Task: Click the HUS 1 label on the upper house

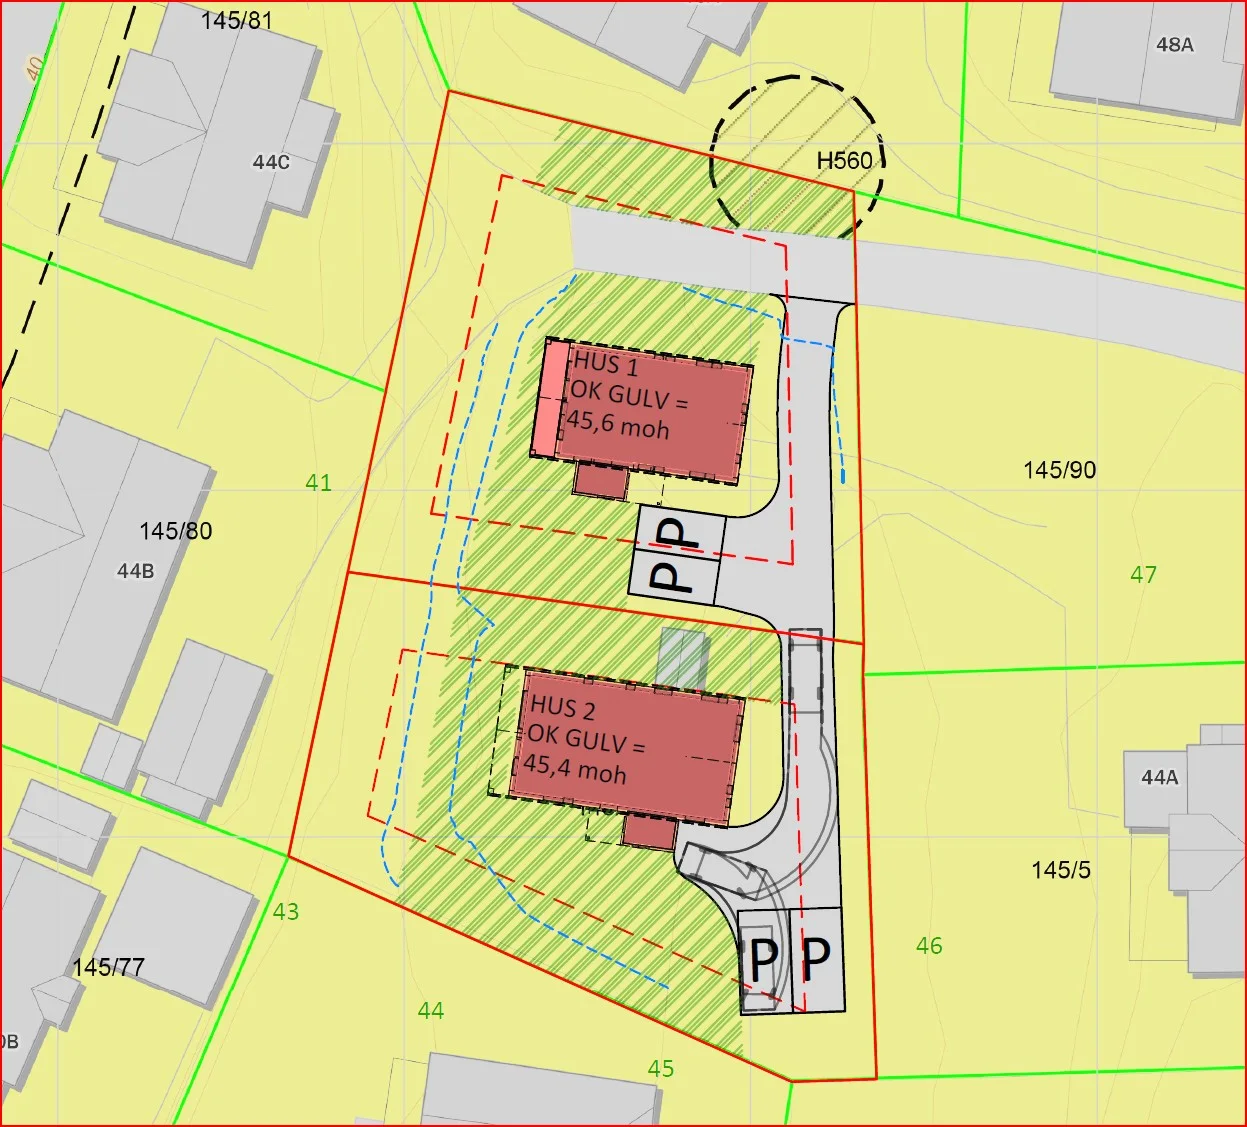Action: (605, 364)
